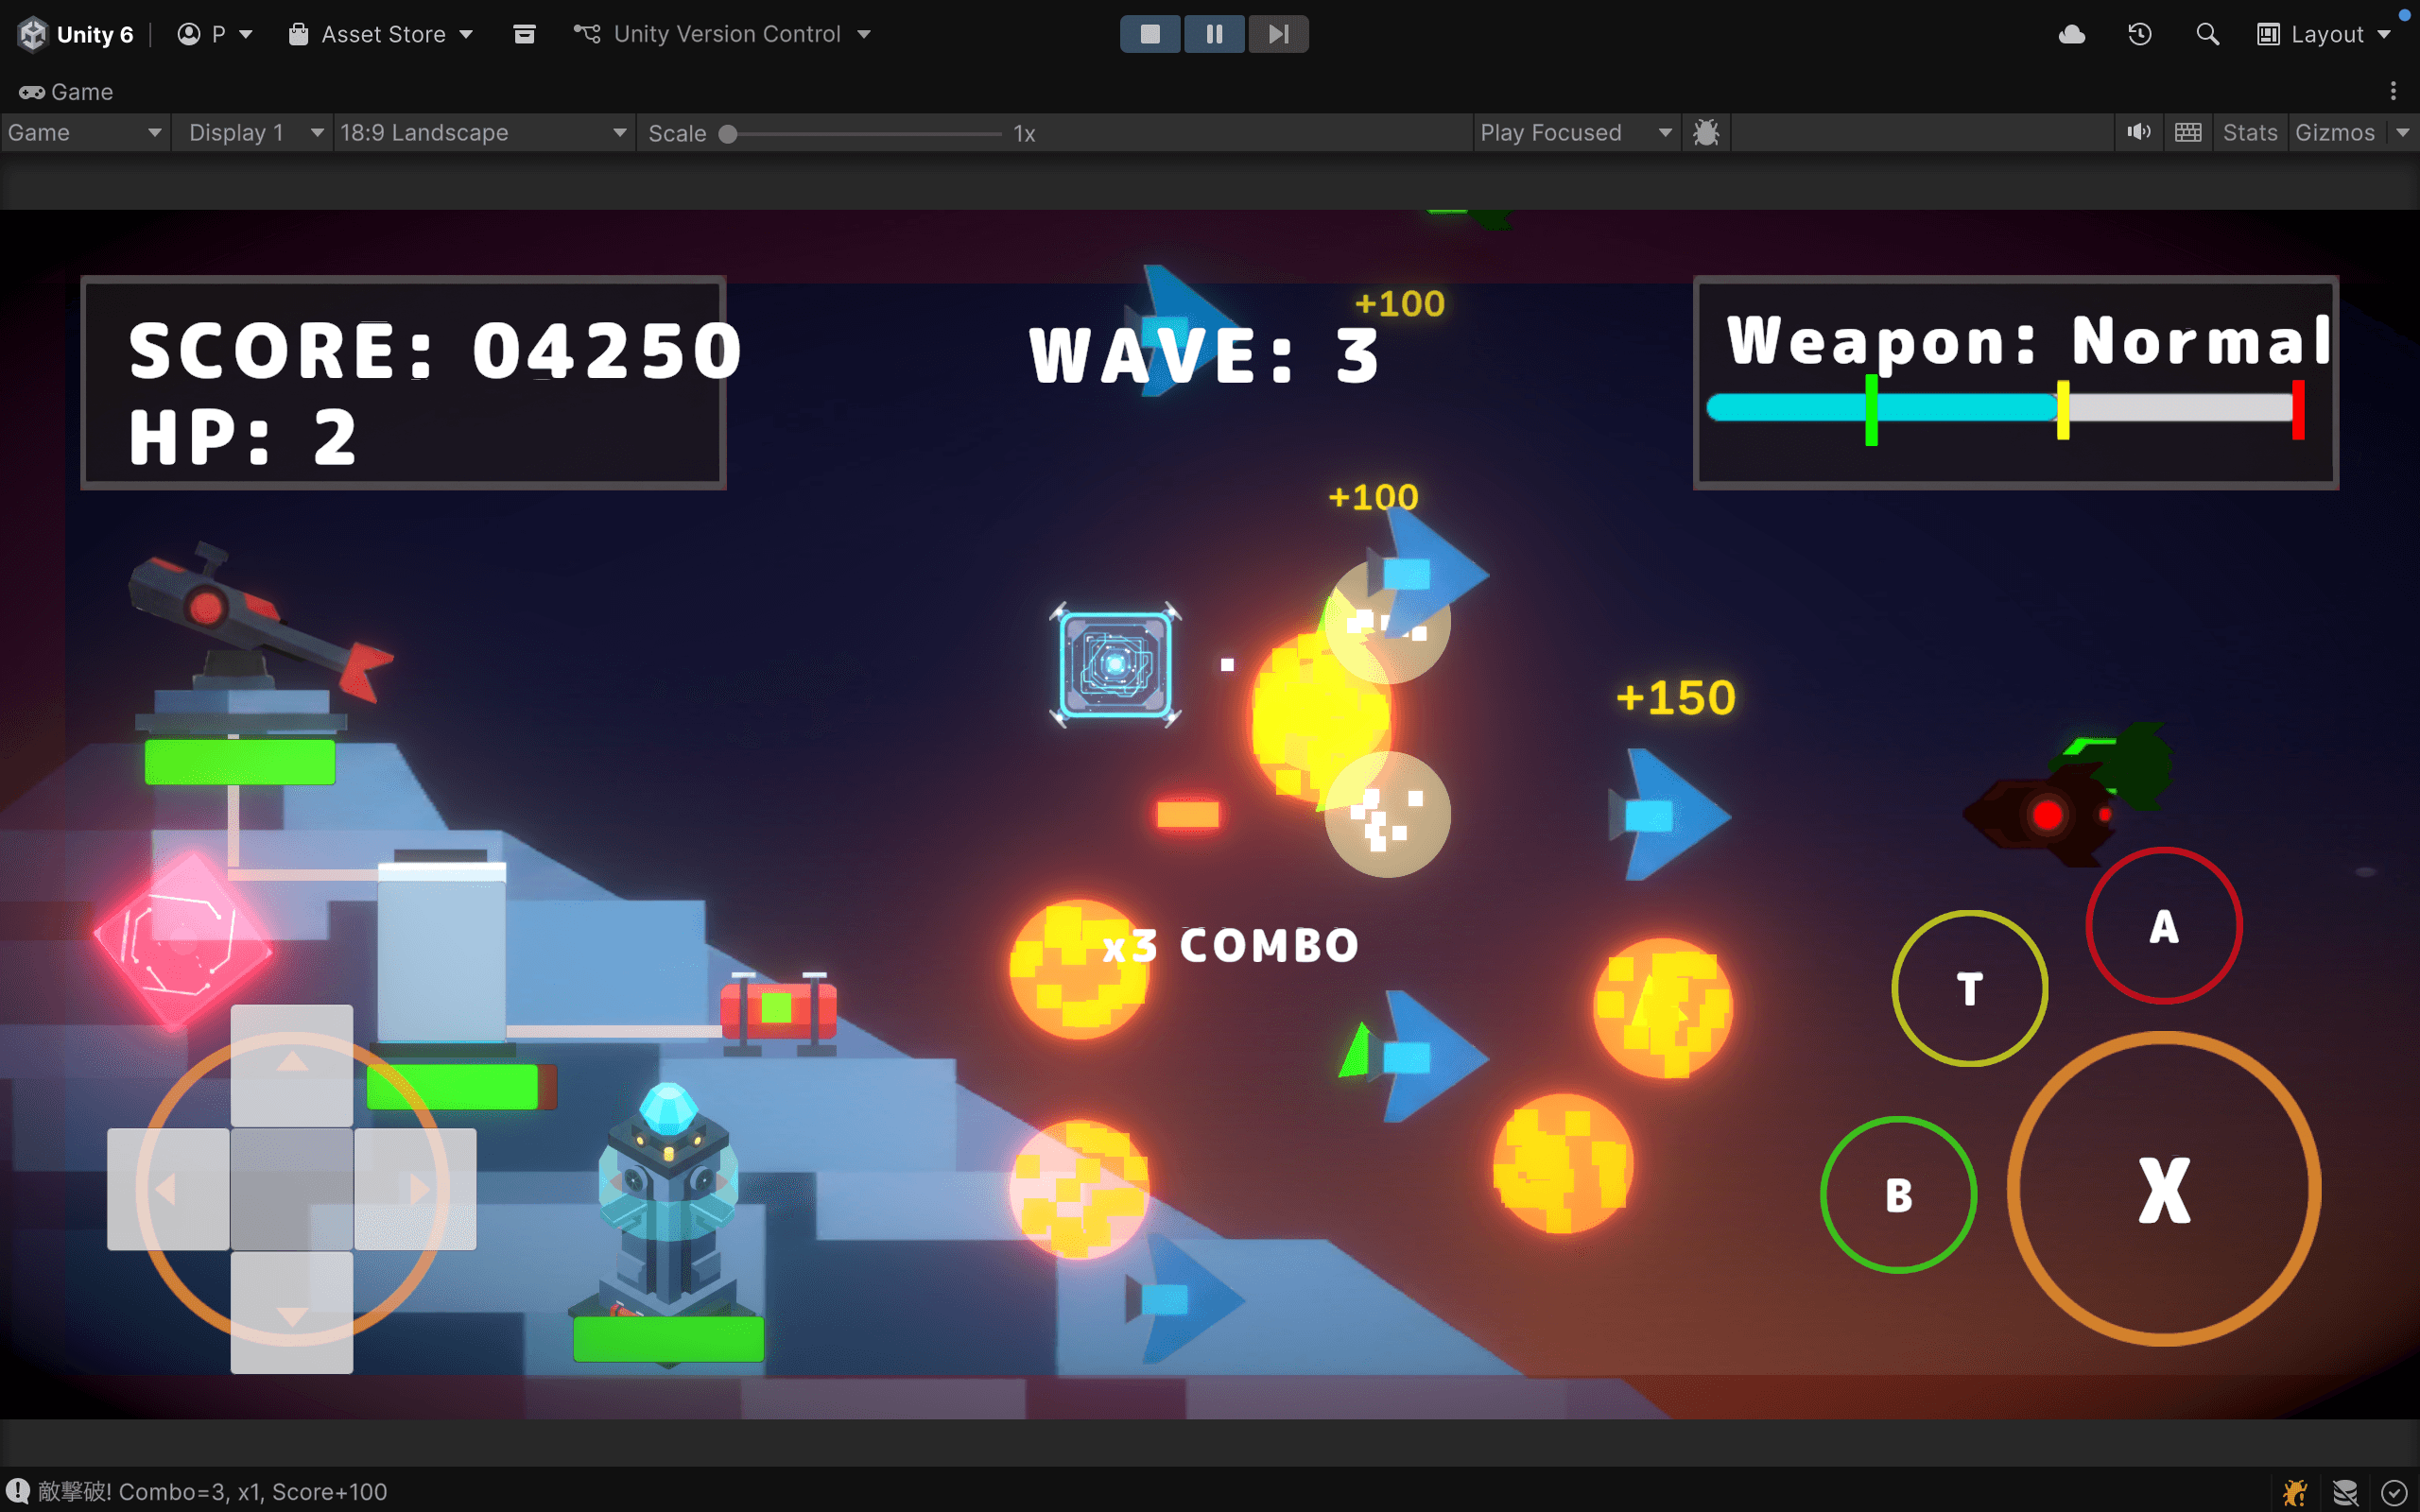2420x1512 pixels.
Task: Click the 1x scale value
Action: point(1024,134)
